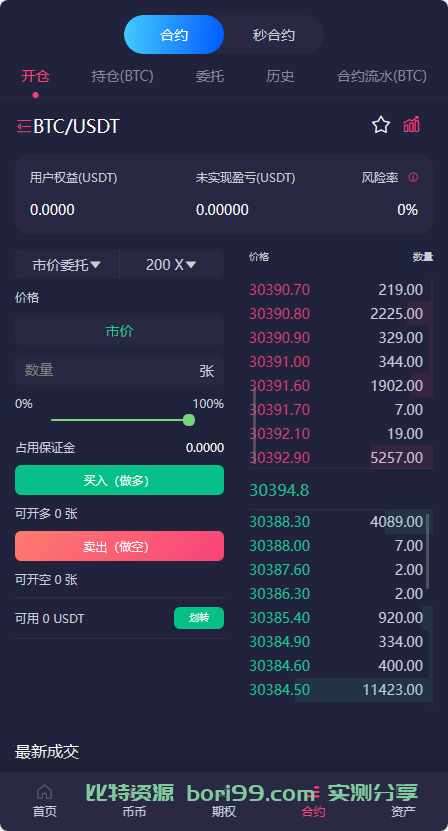Select bid price 30384.90
Viewport: 448px width, 831px height.
(279, 642)
